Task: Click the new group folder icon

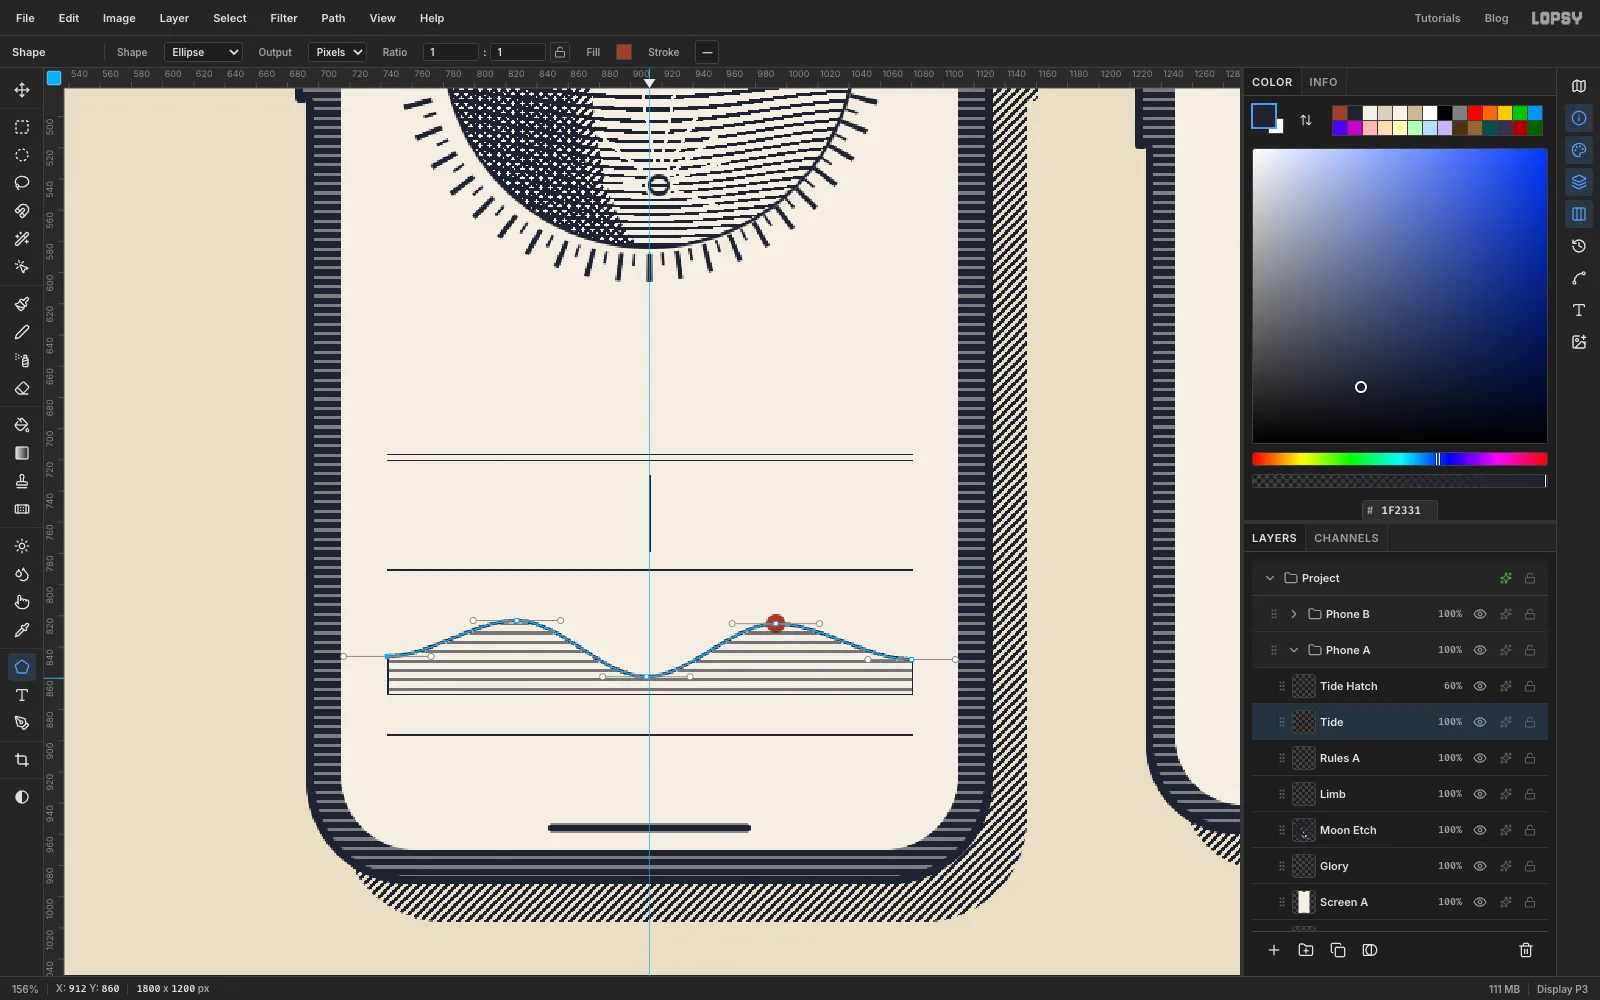Action: click(x=1306, y=950)
